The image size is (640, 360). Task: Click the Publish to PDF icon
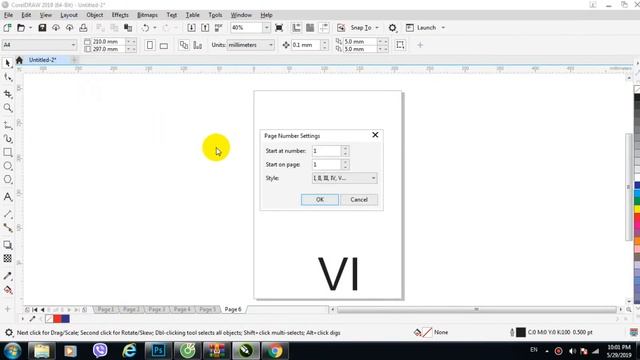pos(219,28)
